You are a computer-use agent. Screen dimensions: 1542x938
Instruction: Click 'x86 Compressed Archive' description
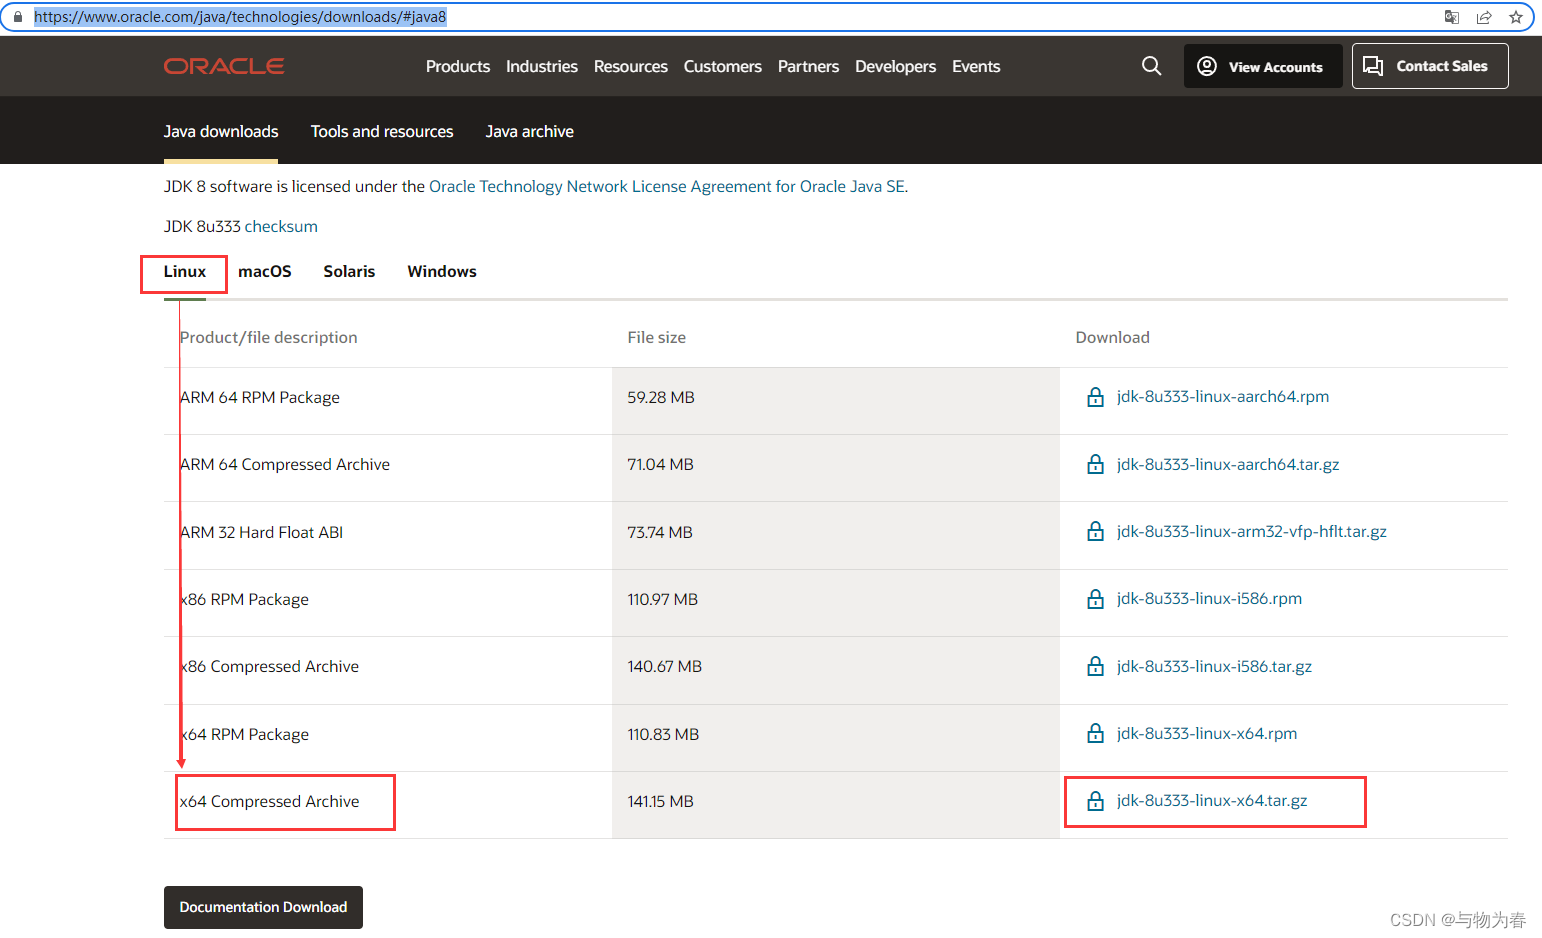tap(269, 666)
